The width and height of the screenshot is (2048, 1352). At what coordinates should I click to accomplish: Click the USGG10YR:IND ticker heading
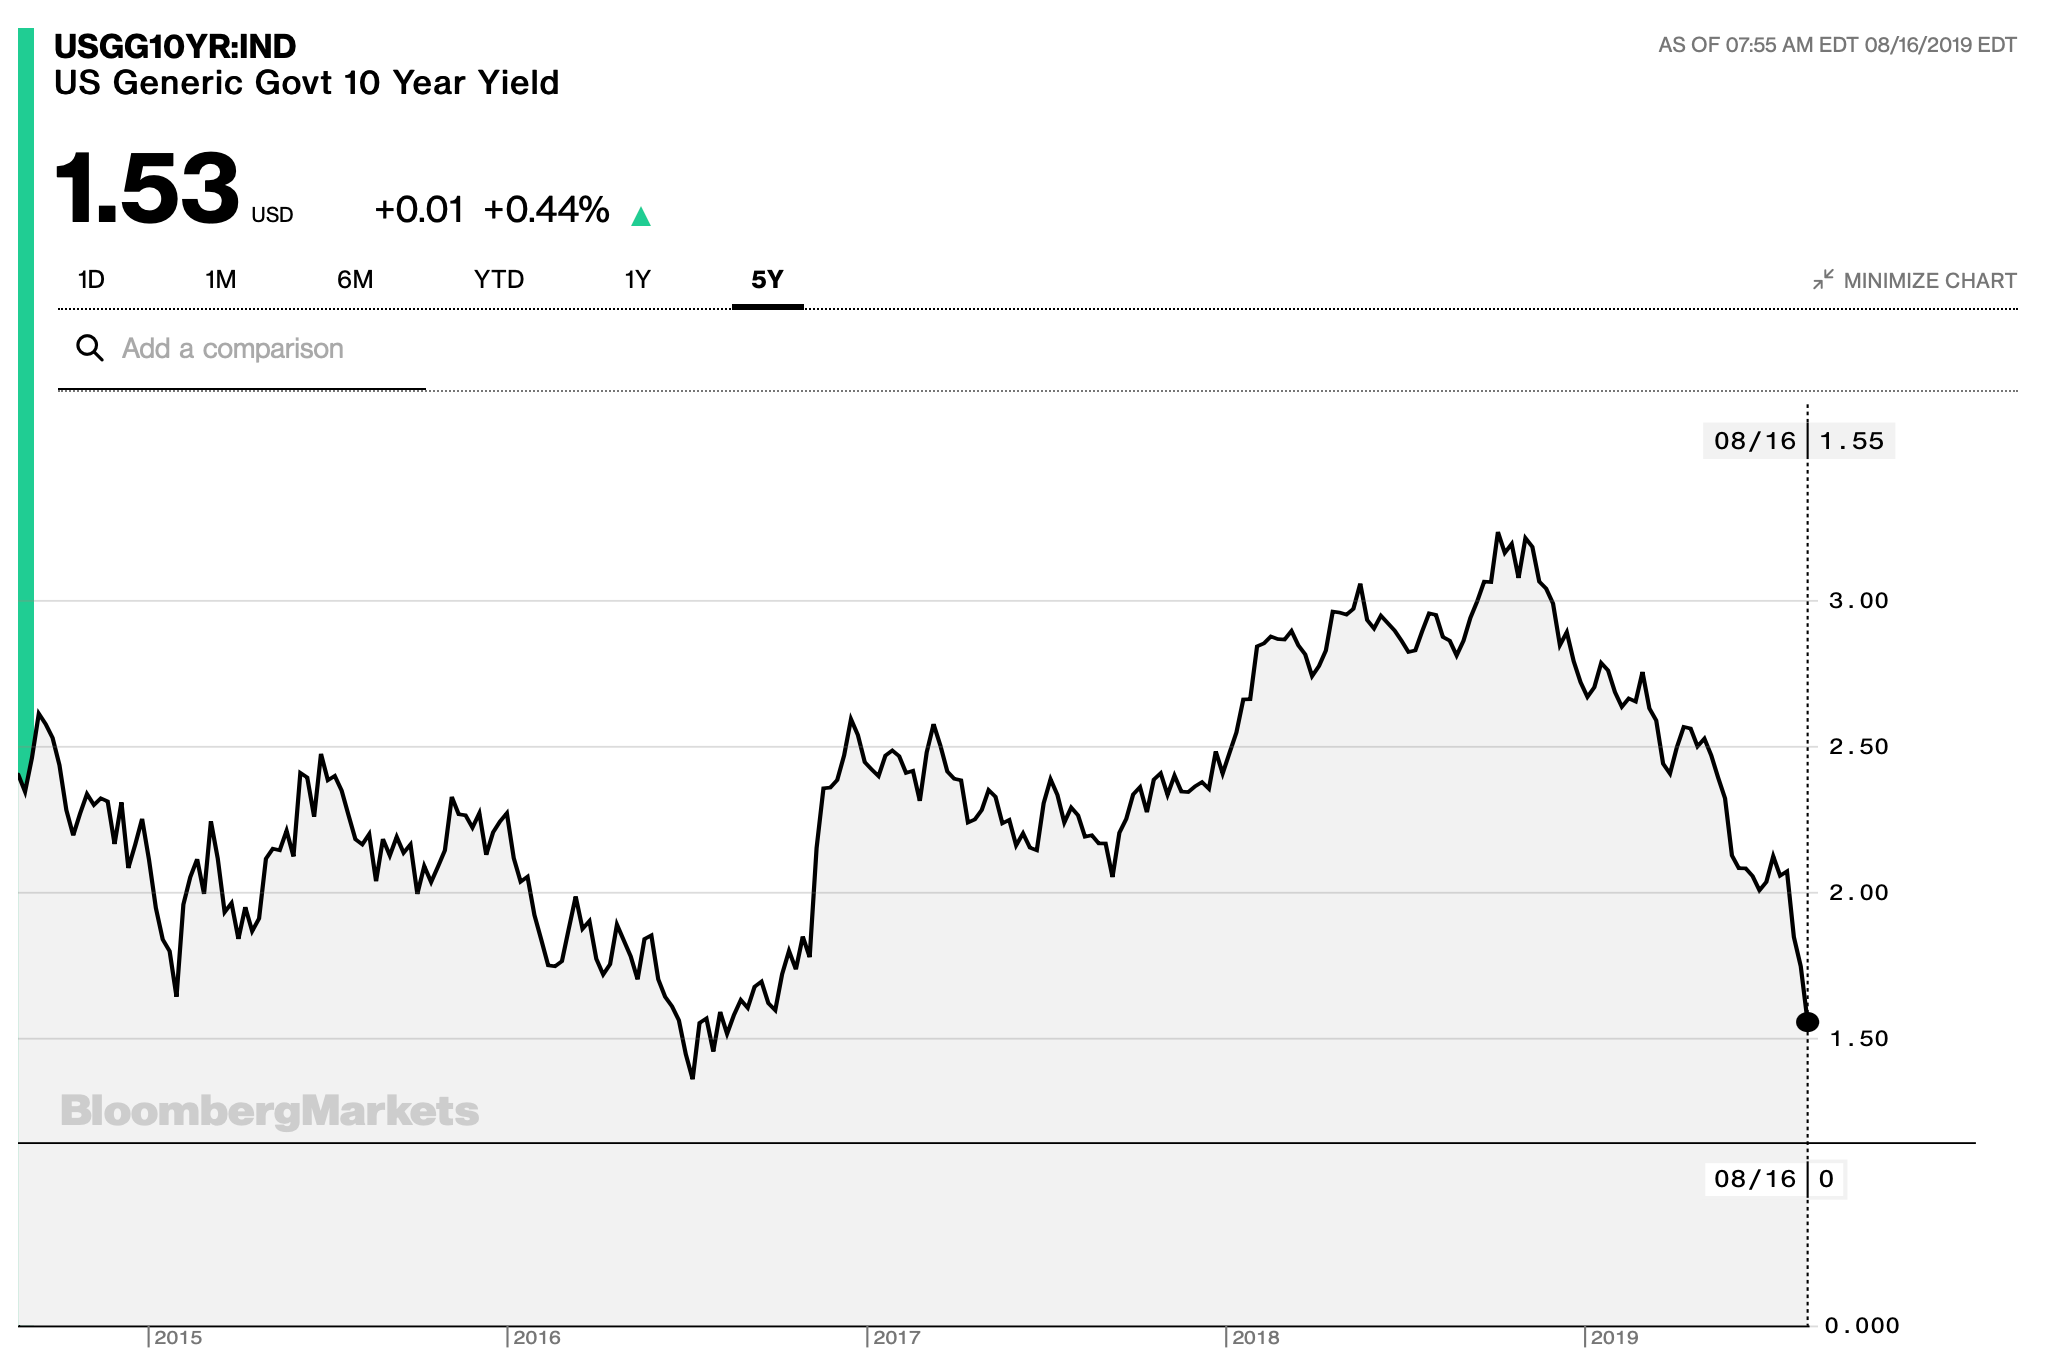[175, 46]
